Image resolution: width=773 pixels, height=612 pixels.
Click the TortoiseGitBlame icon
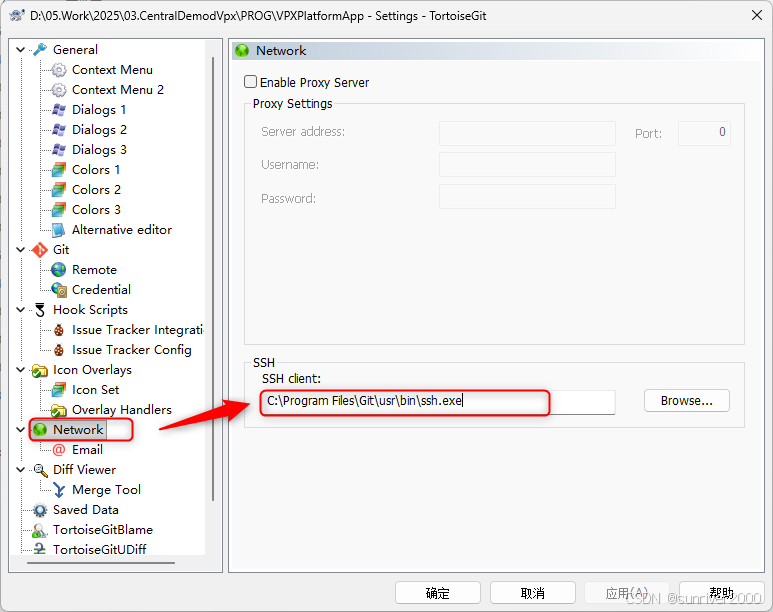[40, 530]
